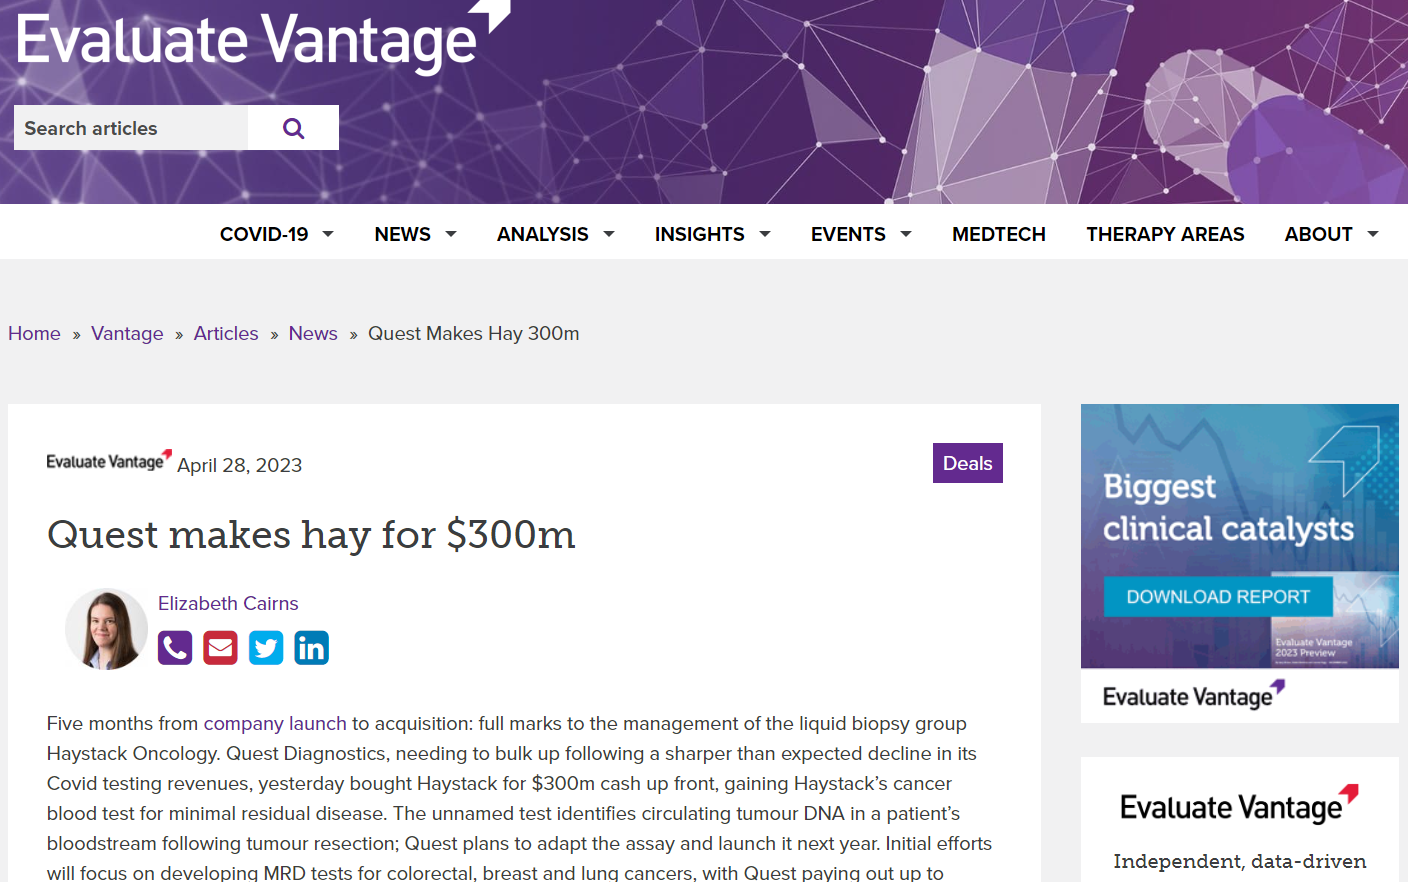Open the author's Twitter icon
This screenshot has height=882, width=1408.
(266, 648)
